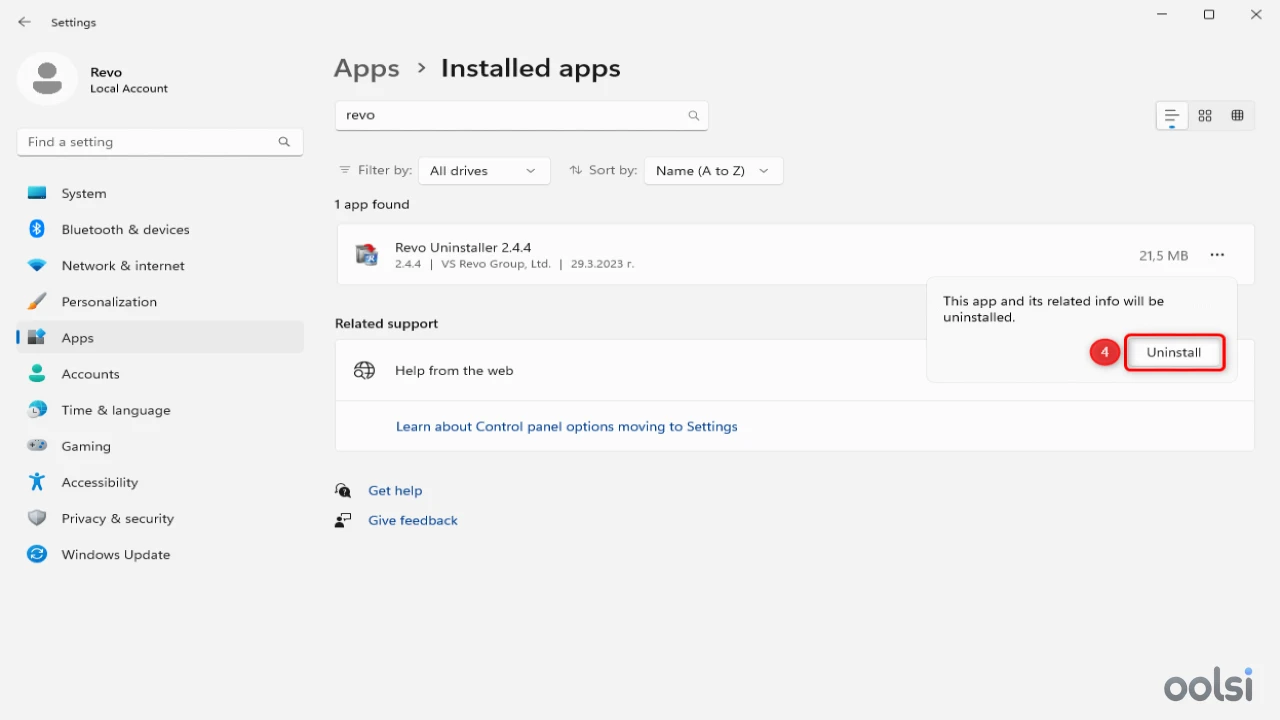Viewport: 1280px width, 720px height.
Task: Click the 21,5 MB size text
Action: click(x=1164, y=256)
